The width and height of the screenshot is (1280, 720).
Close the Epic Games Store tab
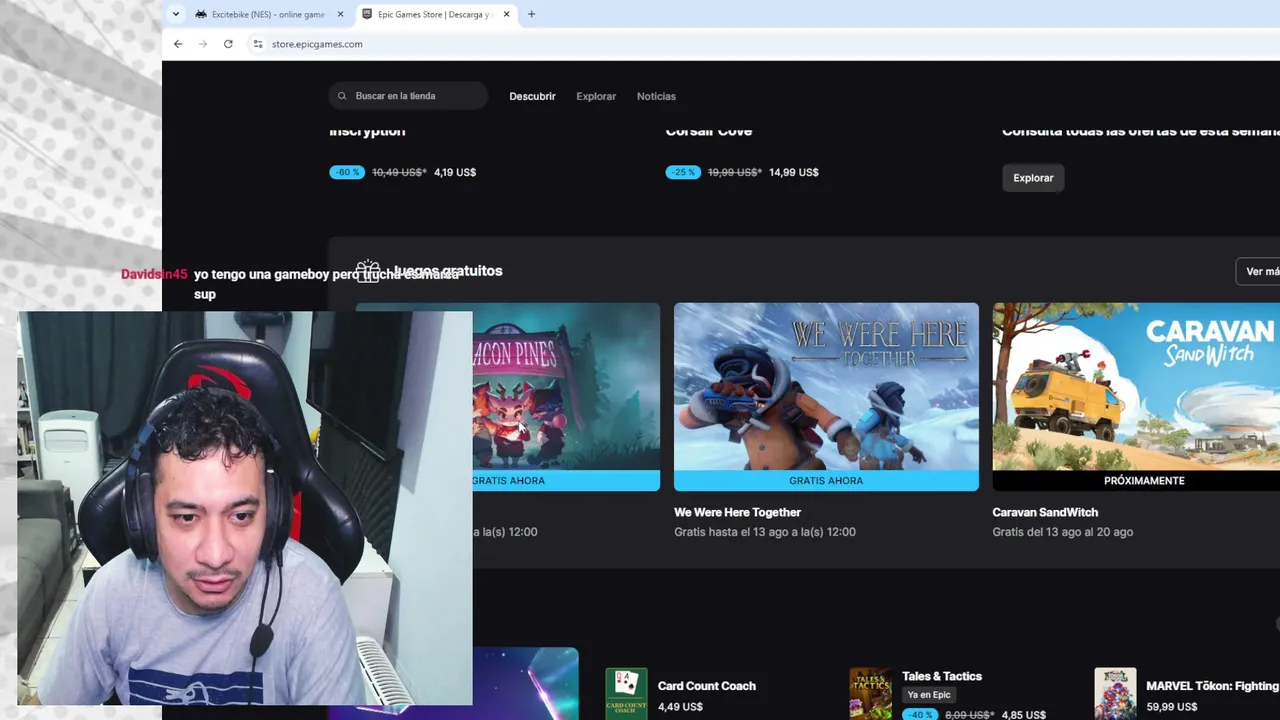tap(506, 14)
